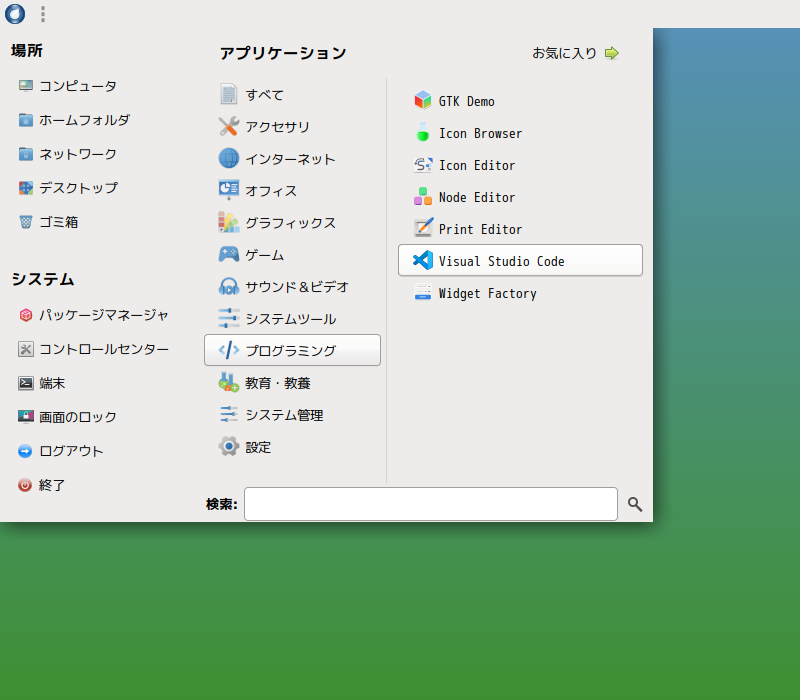The width and height of the screenshot is (800, 700).
Task: Open デスクトップ places entry
Action: click(68, 188)
